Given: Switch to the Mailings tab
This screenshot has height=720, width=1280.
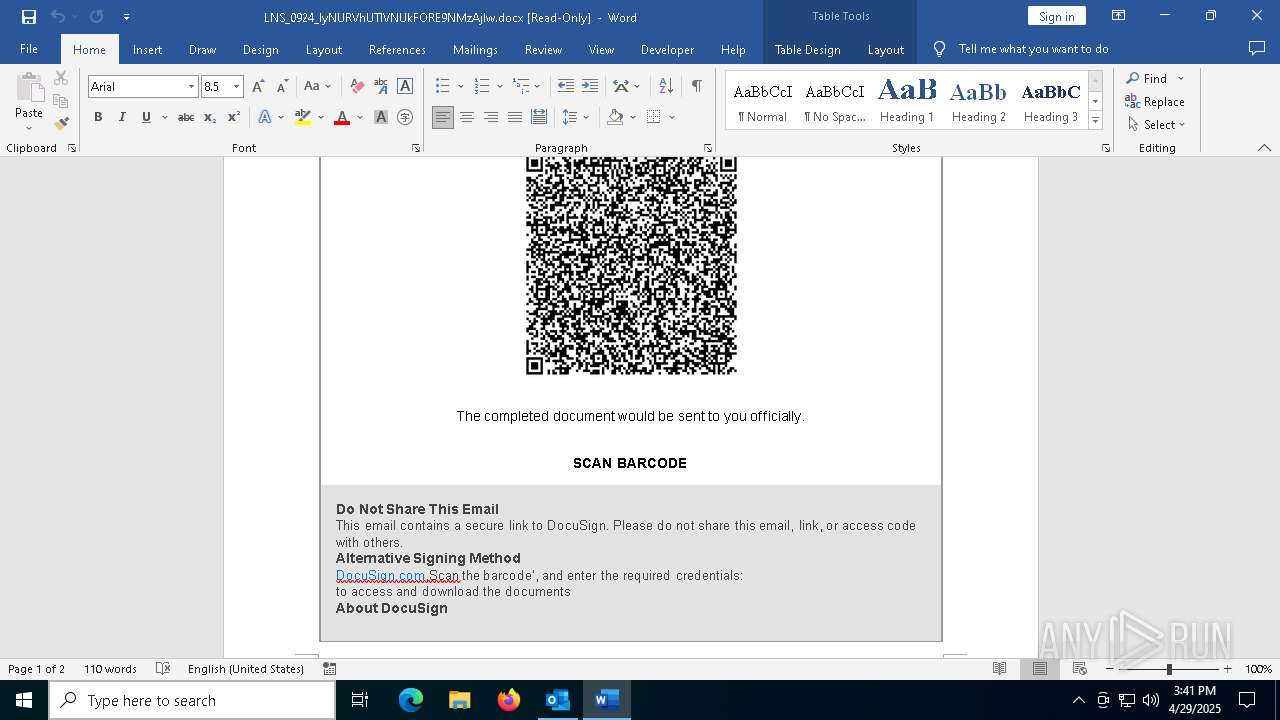Looking at the screenshot, I should point(475,50).
